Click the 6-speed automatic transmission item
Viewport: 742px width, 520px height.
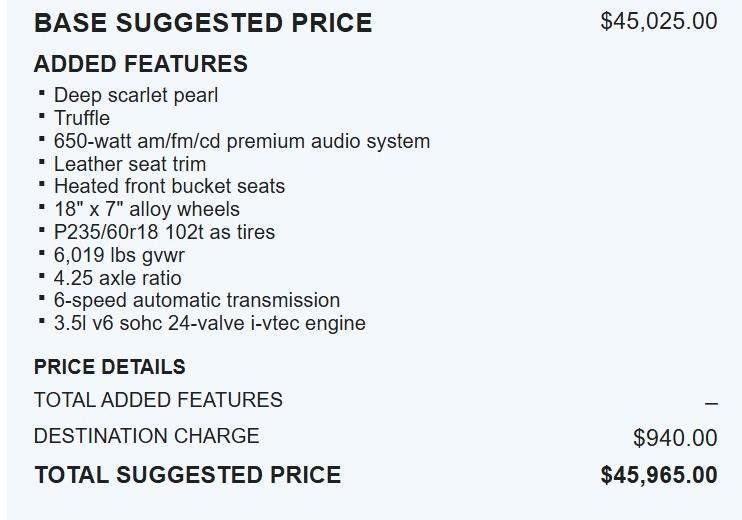pyautogui.click(x=197, y=300)
